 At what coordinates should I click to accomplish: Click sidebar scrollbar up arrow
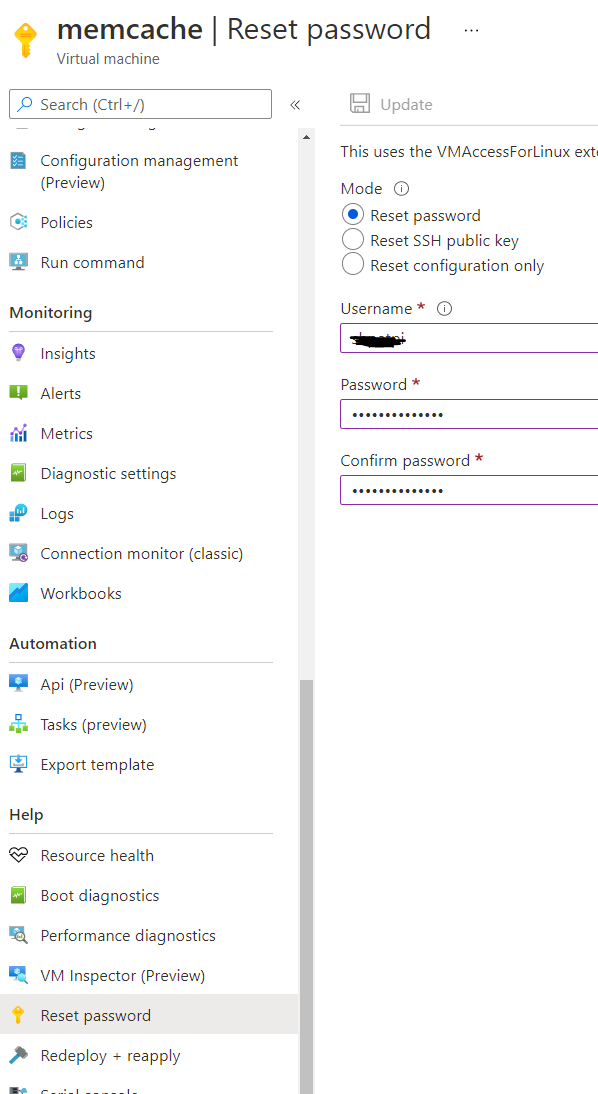pos(306,137)
